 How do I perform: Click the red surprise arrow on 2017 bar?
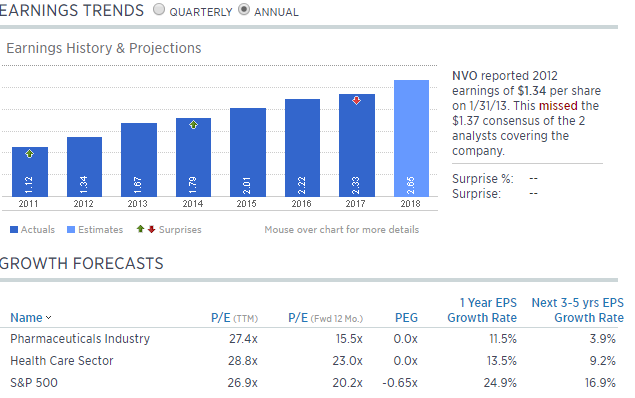coord(356,100)
